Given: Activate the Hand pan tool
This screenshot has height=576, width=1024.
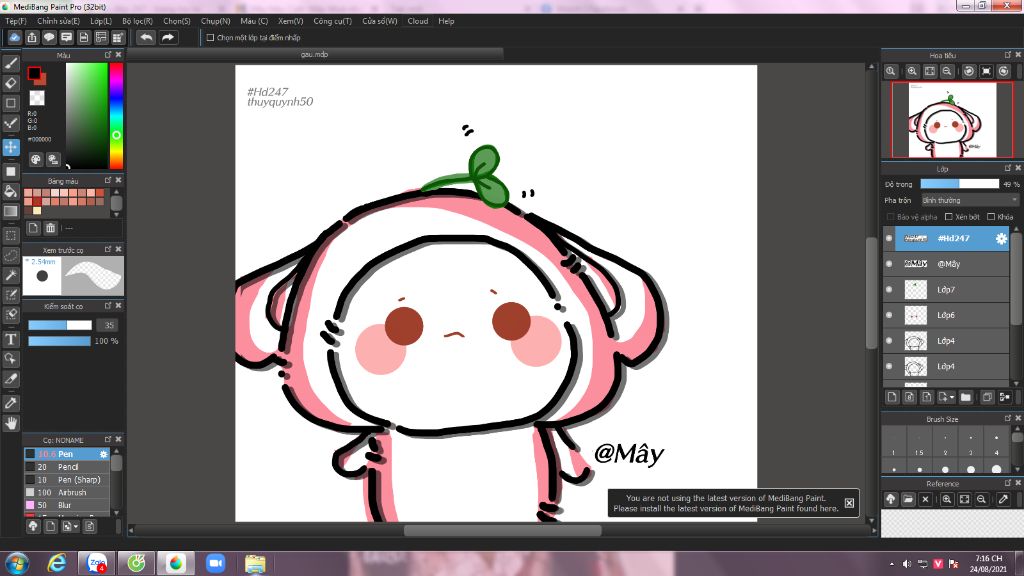Looking at the screenshot, I should click(11, 423).
